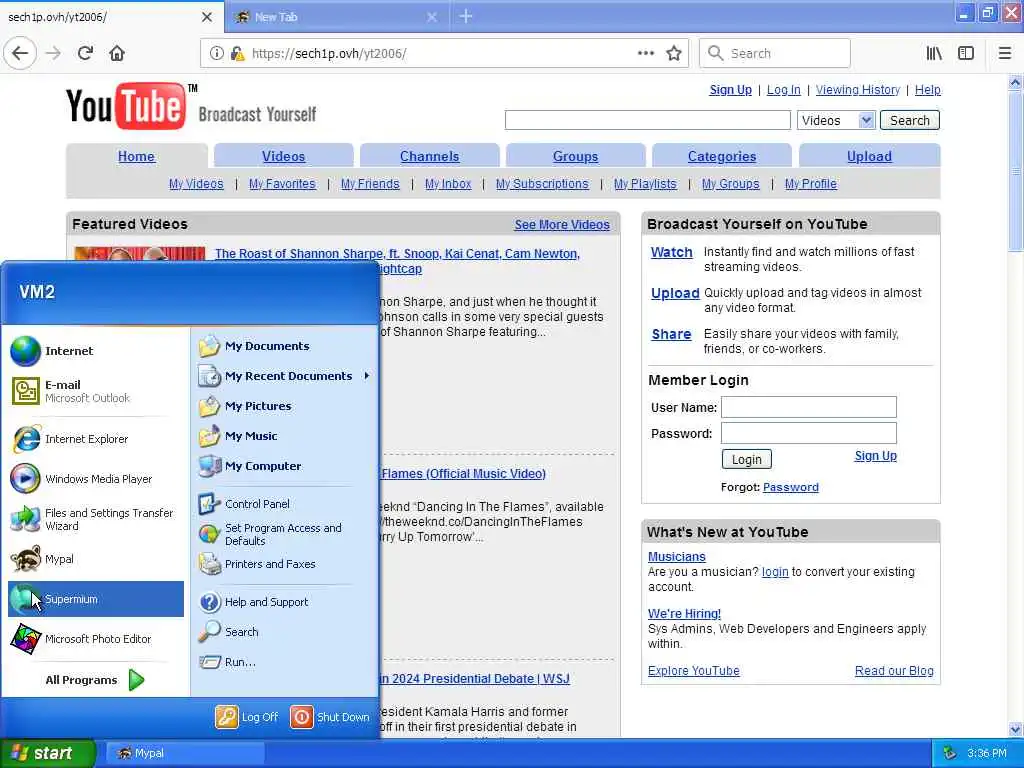The width and height of the screenshot is (1024, 768).
Task: Expand All Programs list
Action: tap(95, 680)
